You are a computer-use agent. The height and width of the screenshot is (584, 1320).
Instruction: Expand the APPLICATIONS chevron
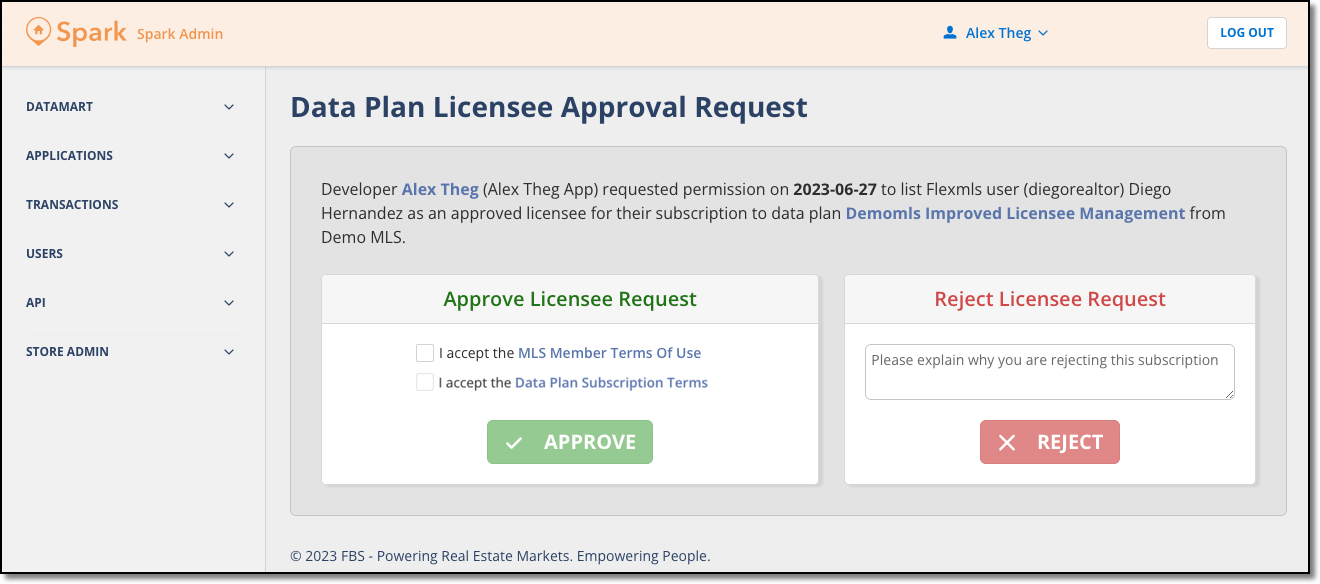(x=229, y=156)
